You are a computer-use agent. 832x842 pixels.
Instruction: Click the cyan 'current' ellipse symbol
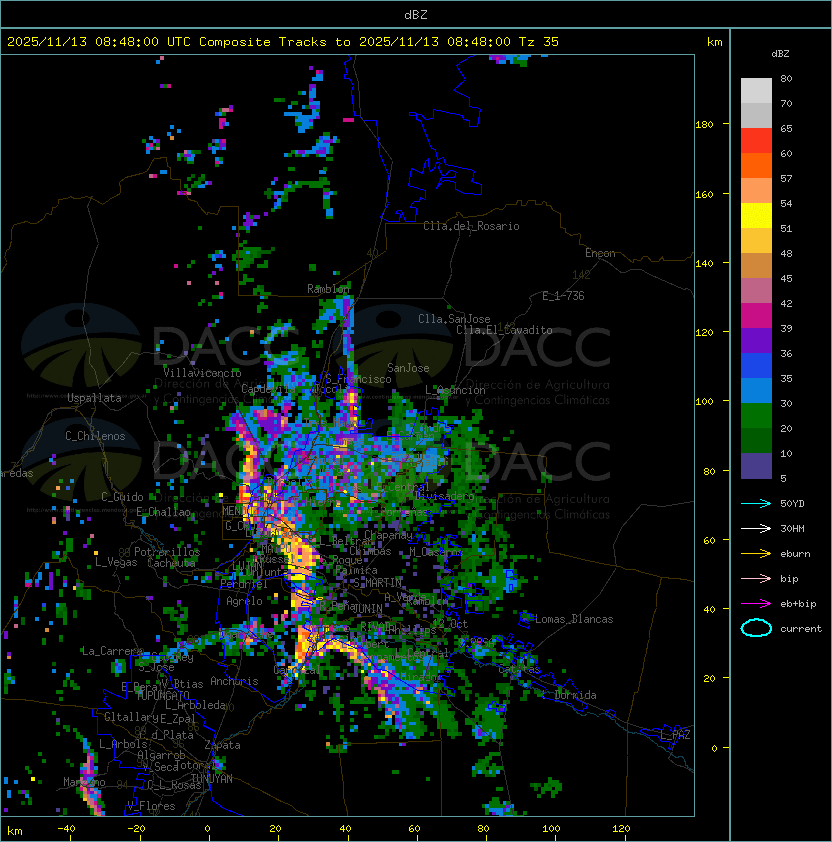point(756,628)
